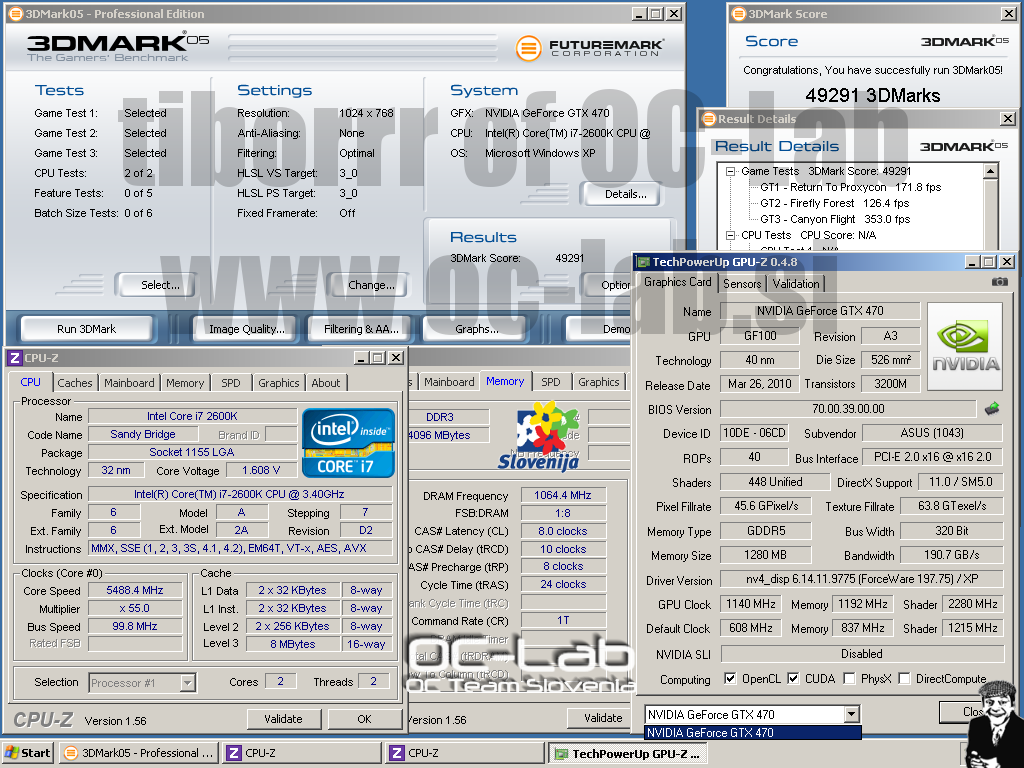Collapse the Game Tests tree node
The image size is (1024, 768).
(x=730, y=171)
